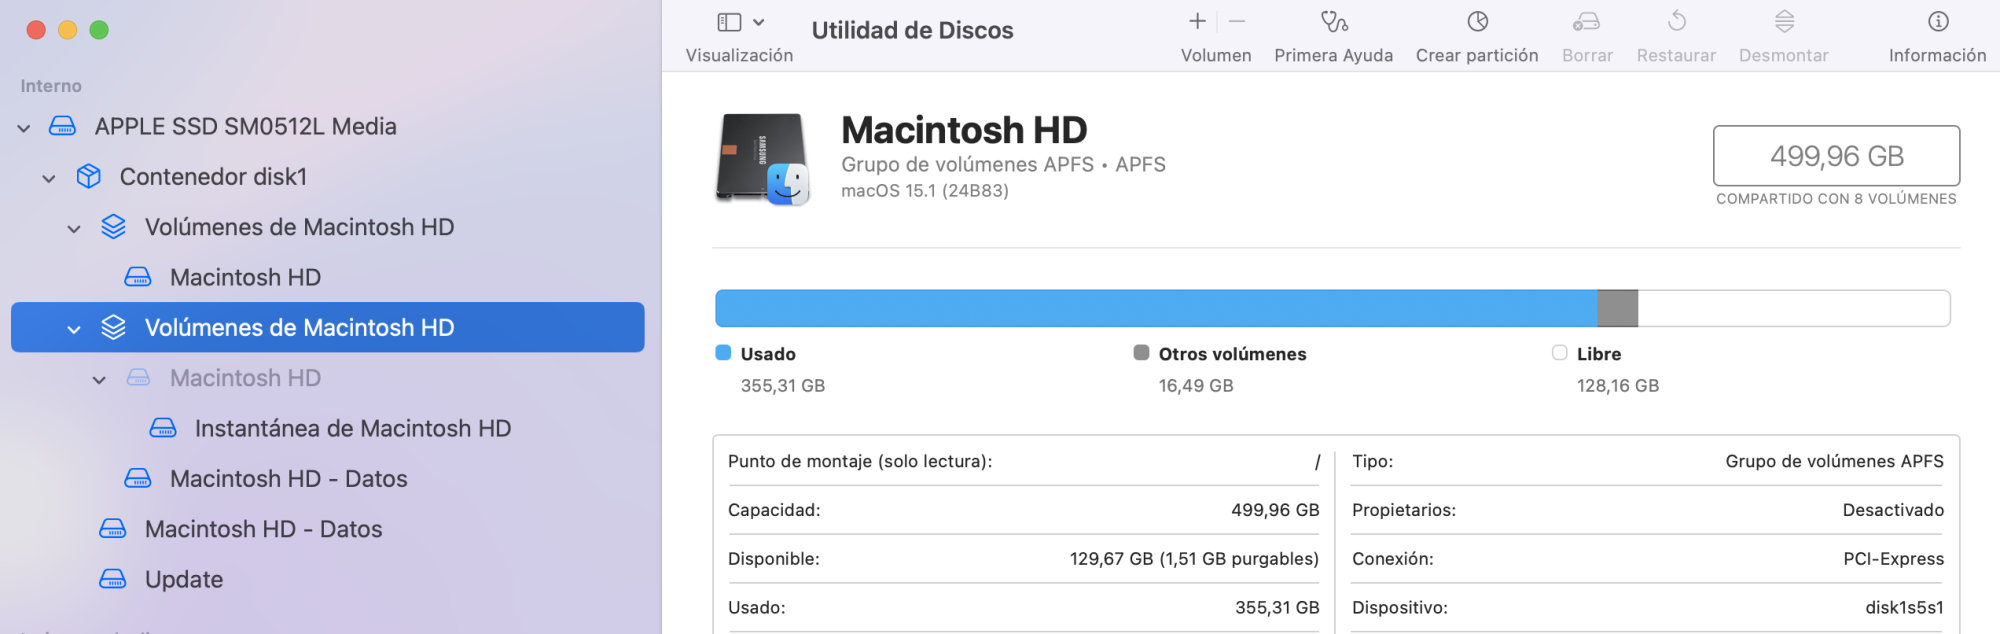Viewport: 2000px width, 634px height.
Task: Click the 128,16 GB Libre value
Action: tap(1618, 386)
